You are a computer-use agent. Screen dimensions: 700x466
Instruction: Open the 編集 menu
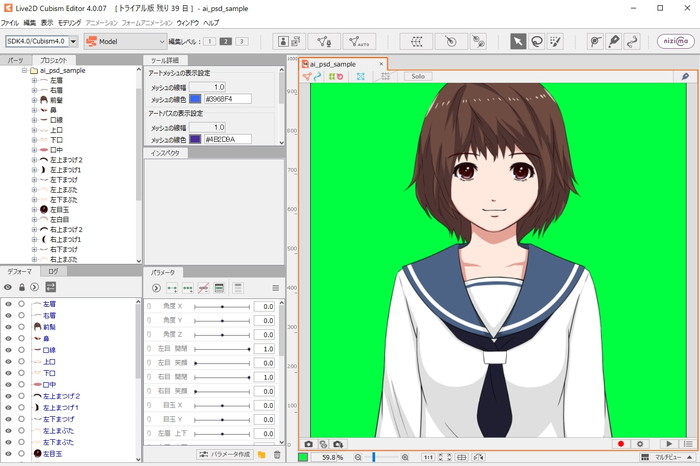[x=29, y=22]
